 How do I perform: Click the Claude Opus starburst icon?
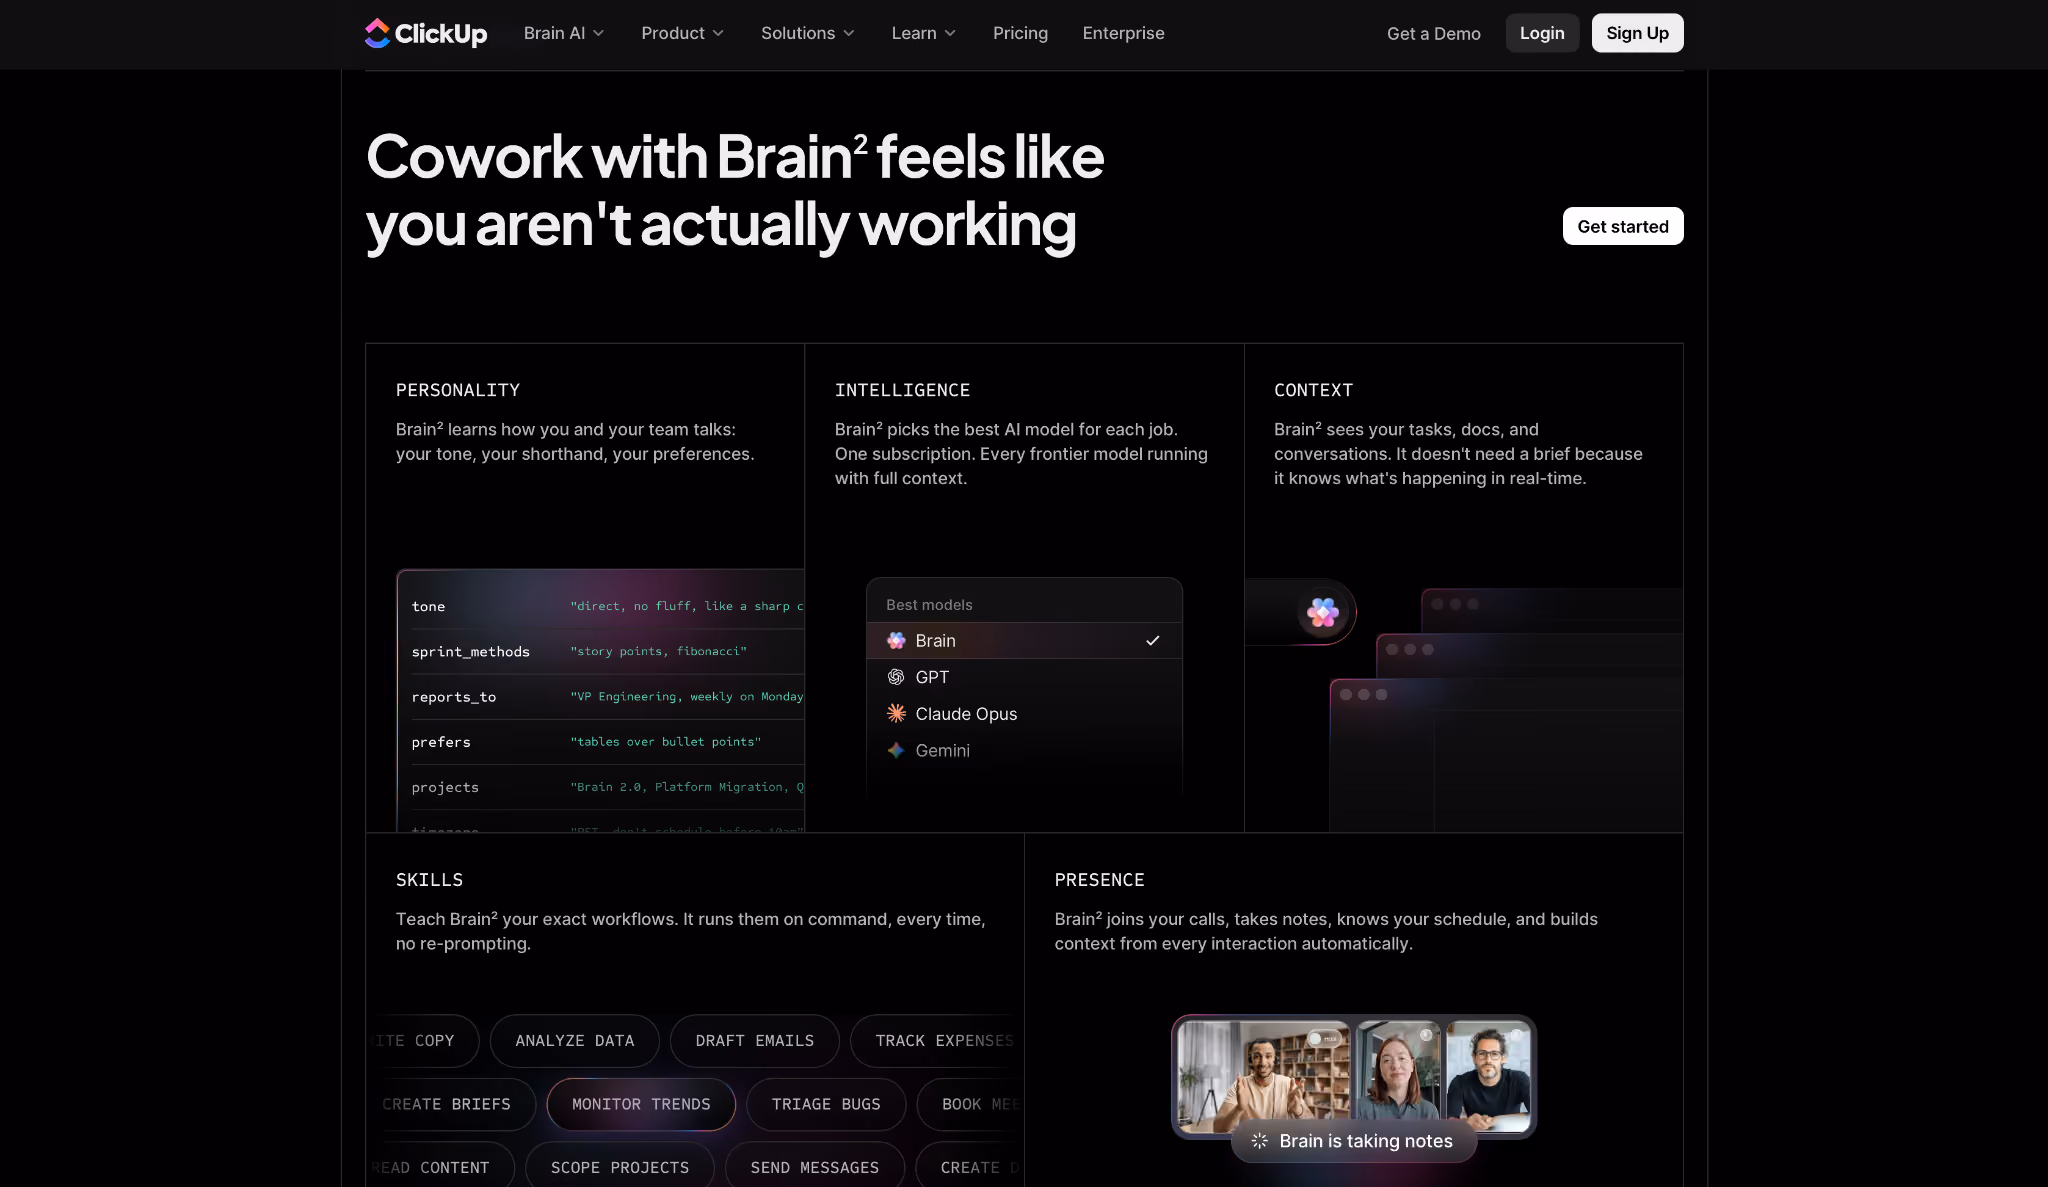[896, 714]
